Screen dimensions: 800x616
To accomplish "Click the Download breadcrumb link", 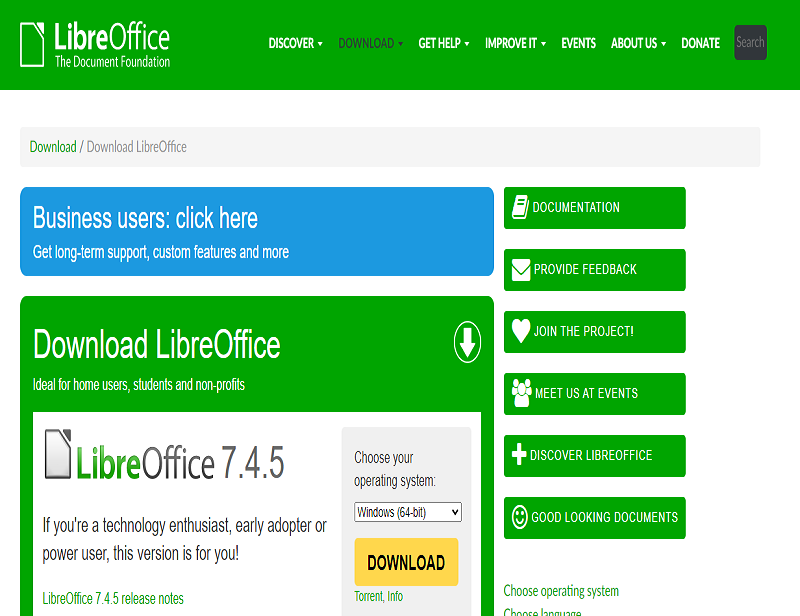I will 53,147.
